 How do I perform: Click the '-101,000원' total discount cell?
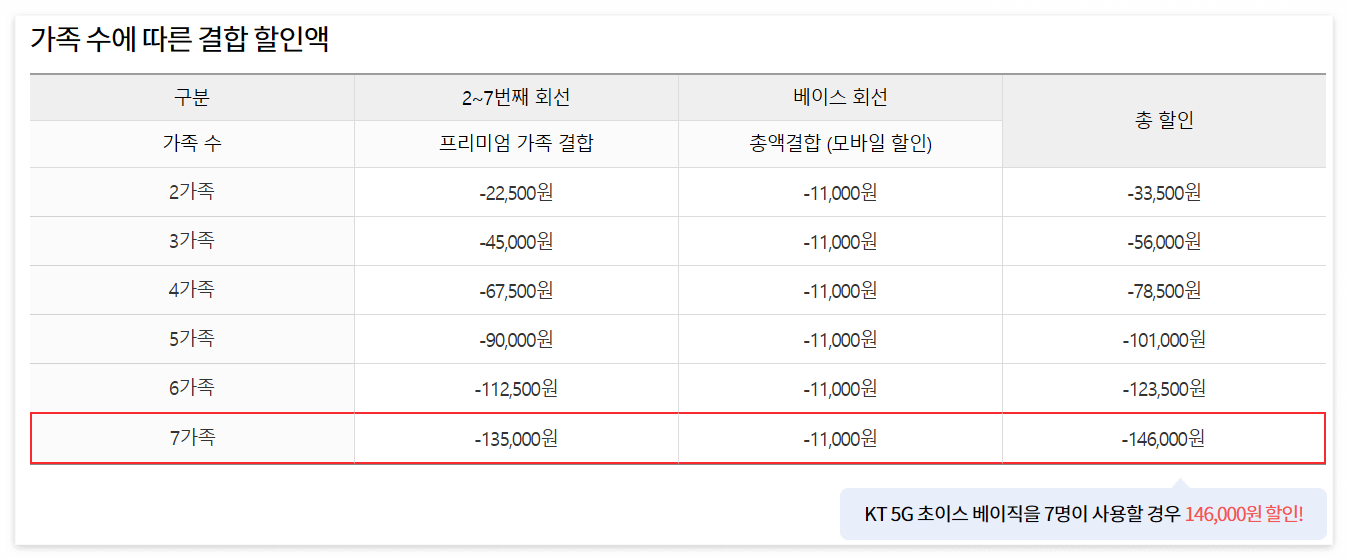pos(1164,339)
